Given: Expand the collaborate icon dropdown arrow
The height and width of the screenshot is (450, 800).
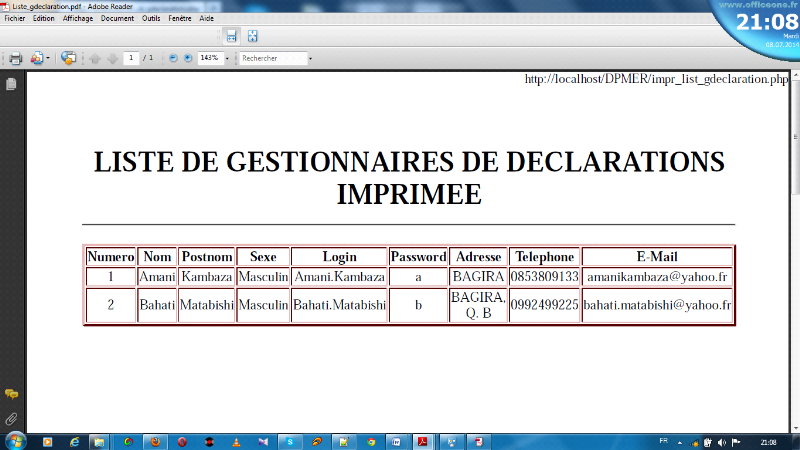Looking at the screenshot, I should [48, 58].
